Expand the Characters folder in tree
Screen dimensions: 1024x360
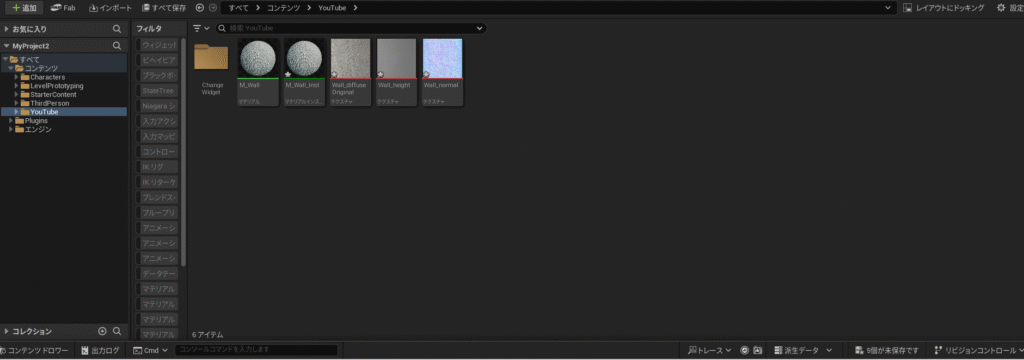(x=16, y=77)
